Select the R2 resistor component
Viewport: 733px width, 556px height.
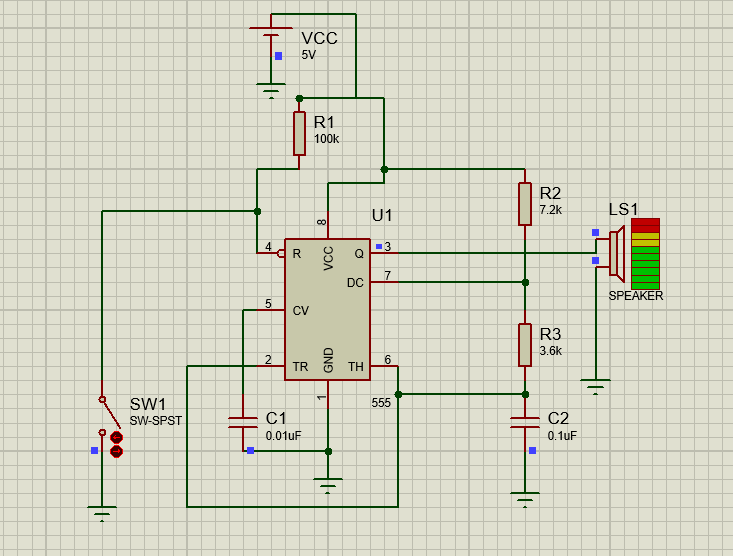(x=525, y=204)
